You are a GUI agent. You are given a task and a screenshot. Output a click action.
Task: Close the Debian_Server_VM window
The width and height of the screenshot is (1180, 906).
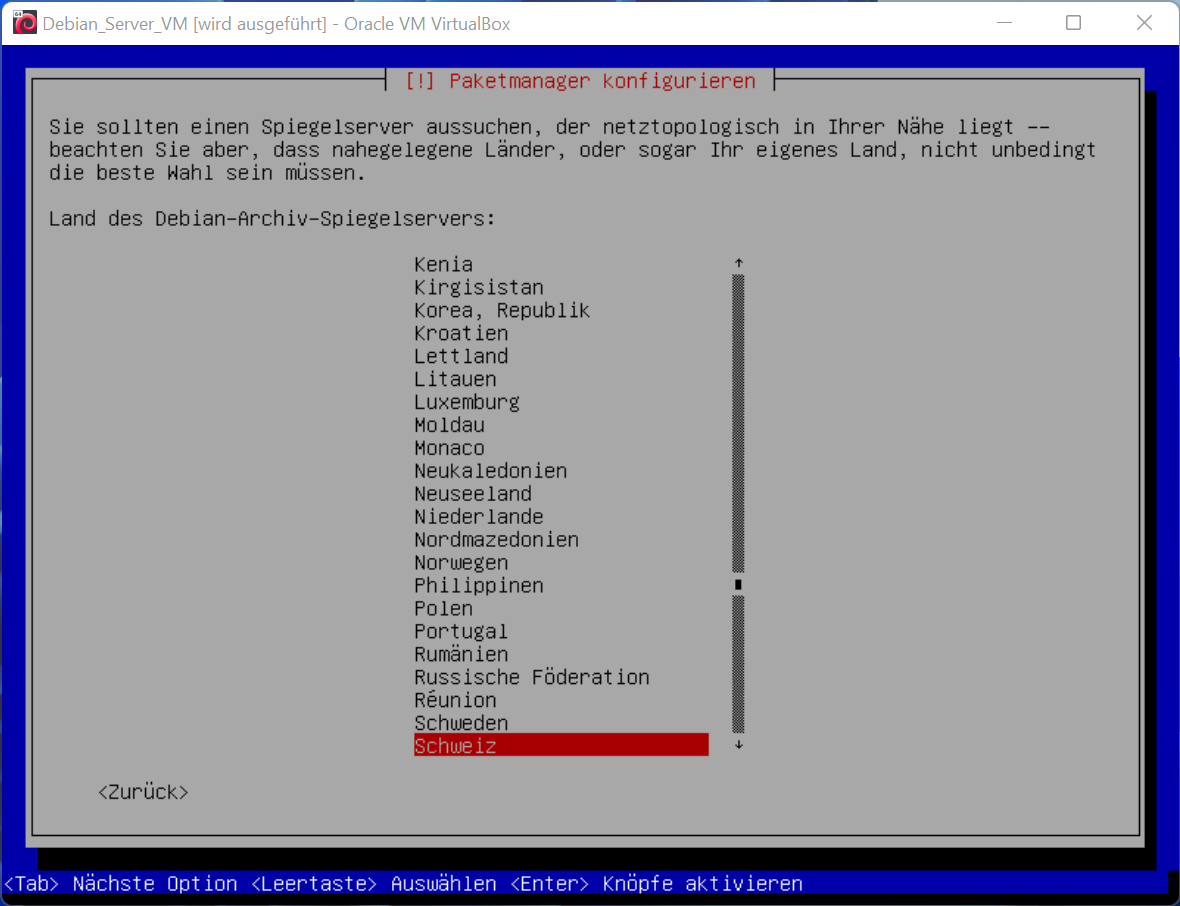point(1144,23)
